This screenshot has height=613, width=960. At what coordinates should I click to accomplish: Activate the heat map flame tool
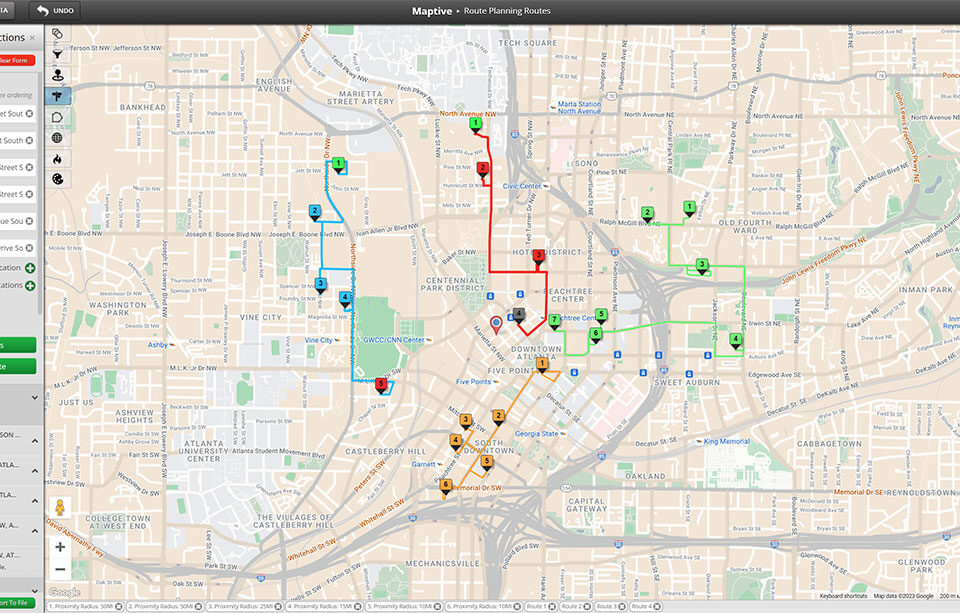tap(58, 158)
